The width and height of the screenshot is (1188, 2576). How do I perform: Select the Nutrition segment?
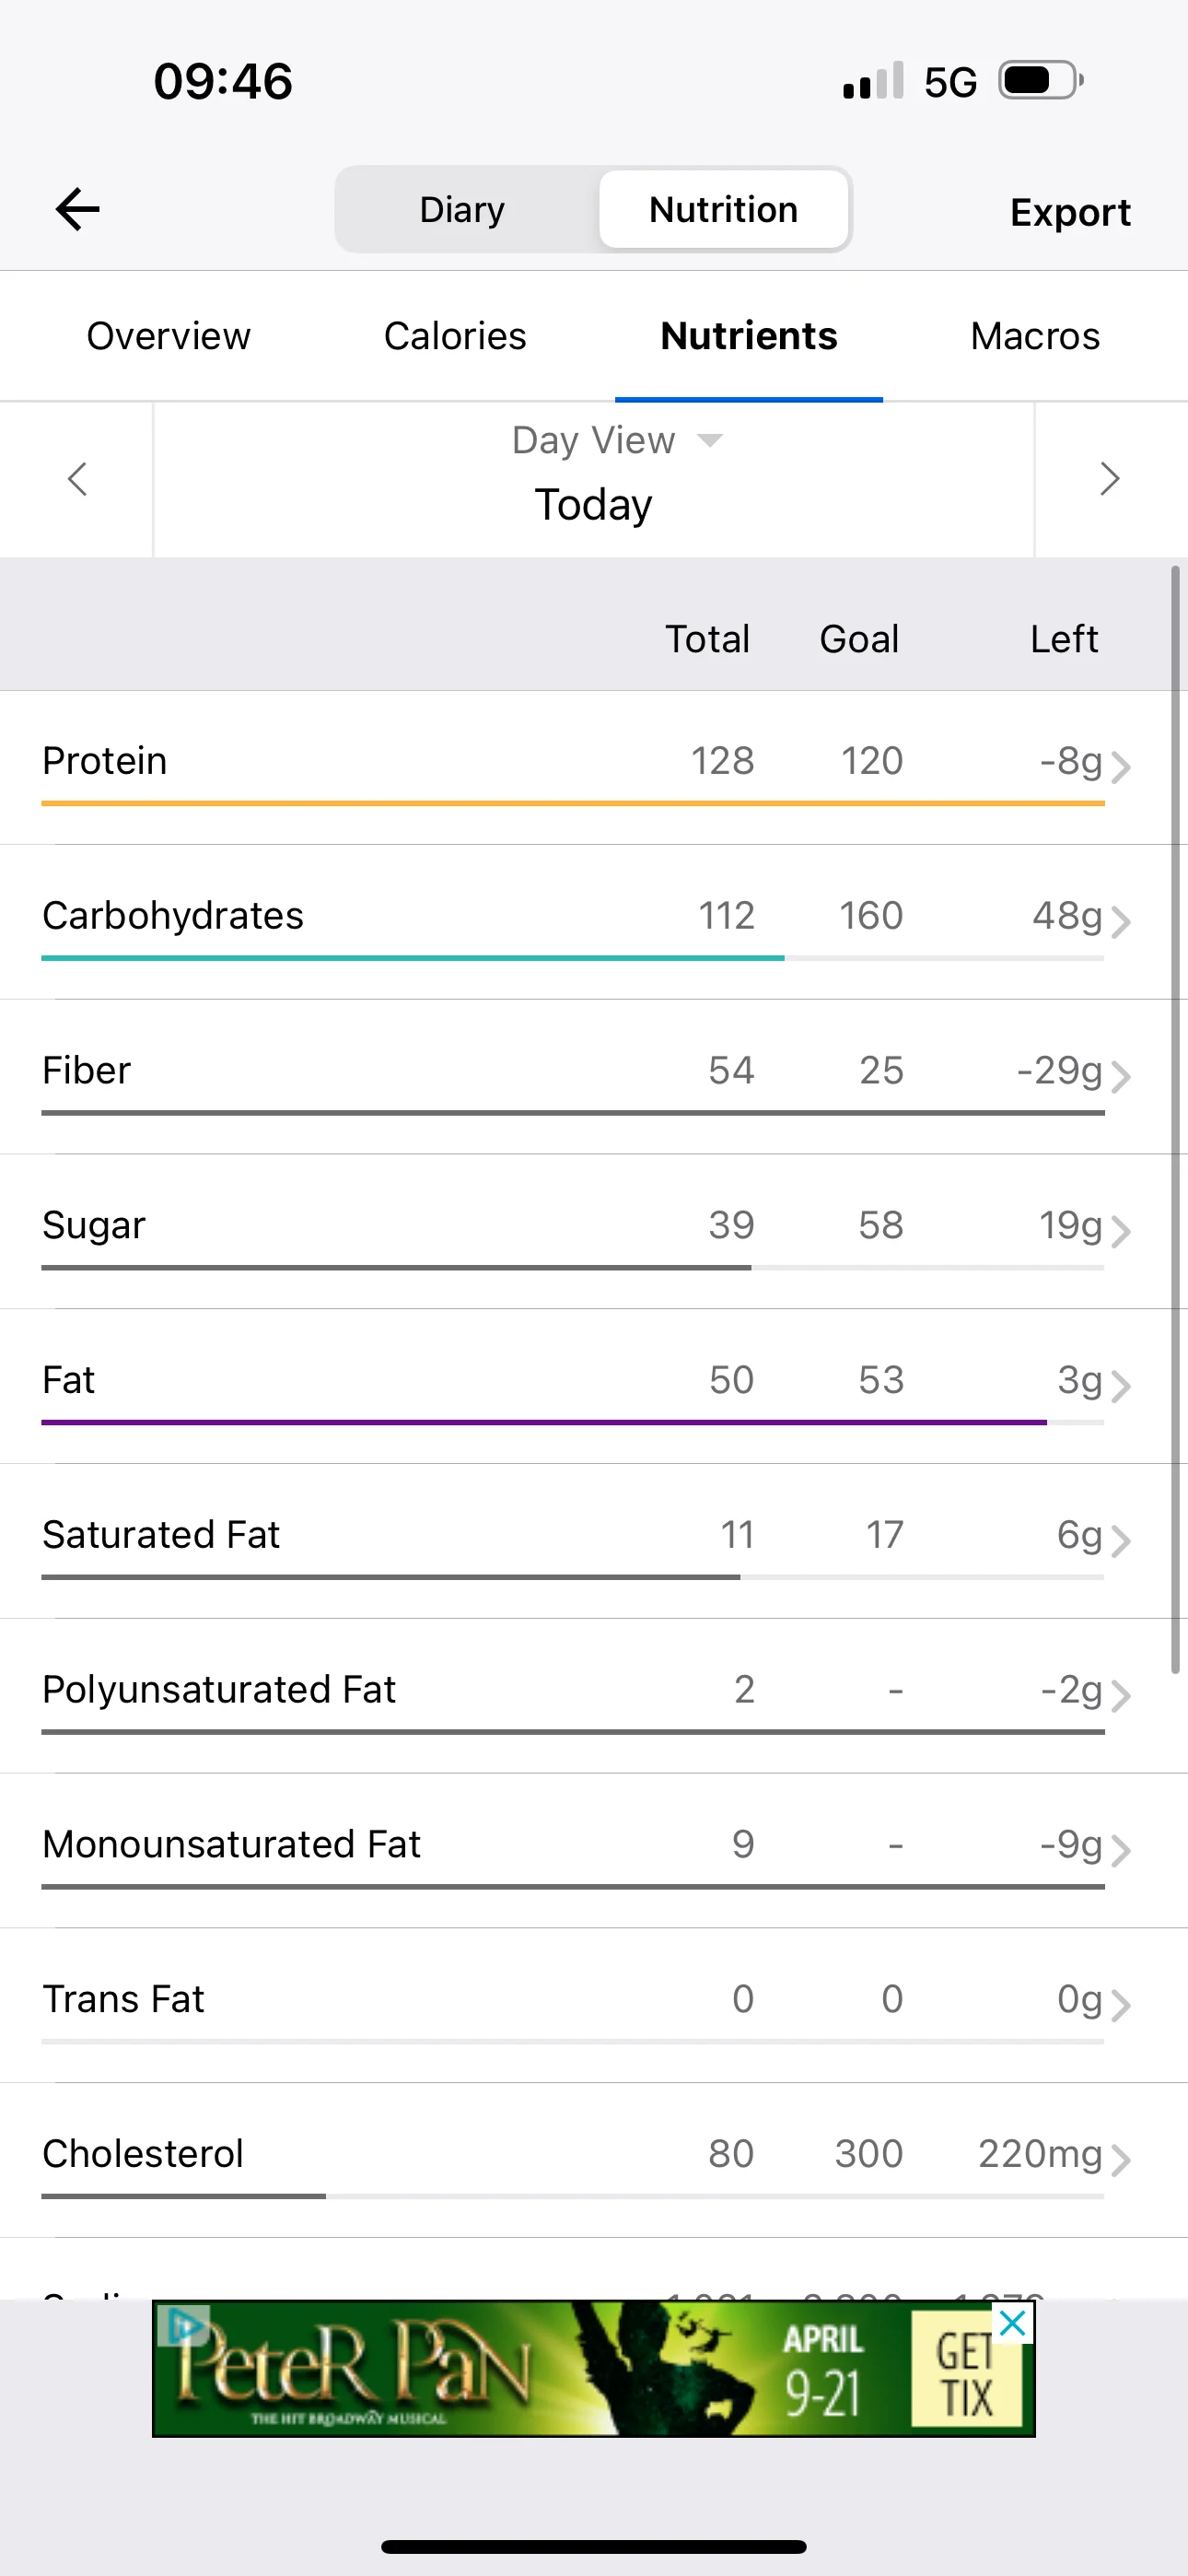tap(724, 210)
